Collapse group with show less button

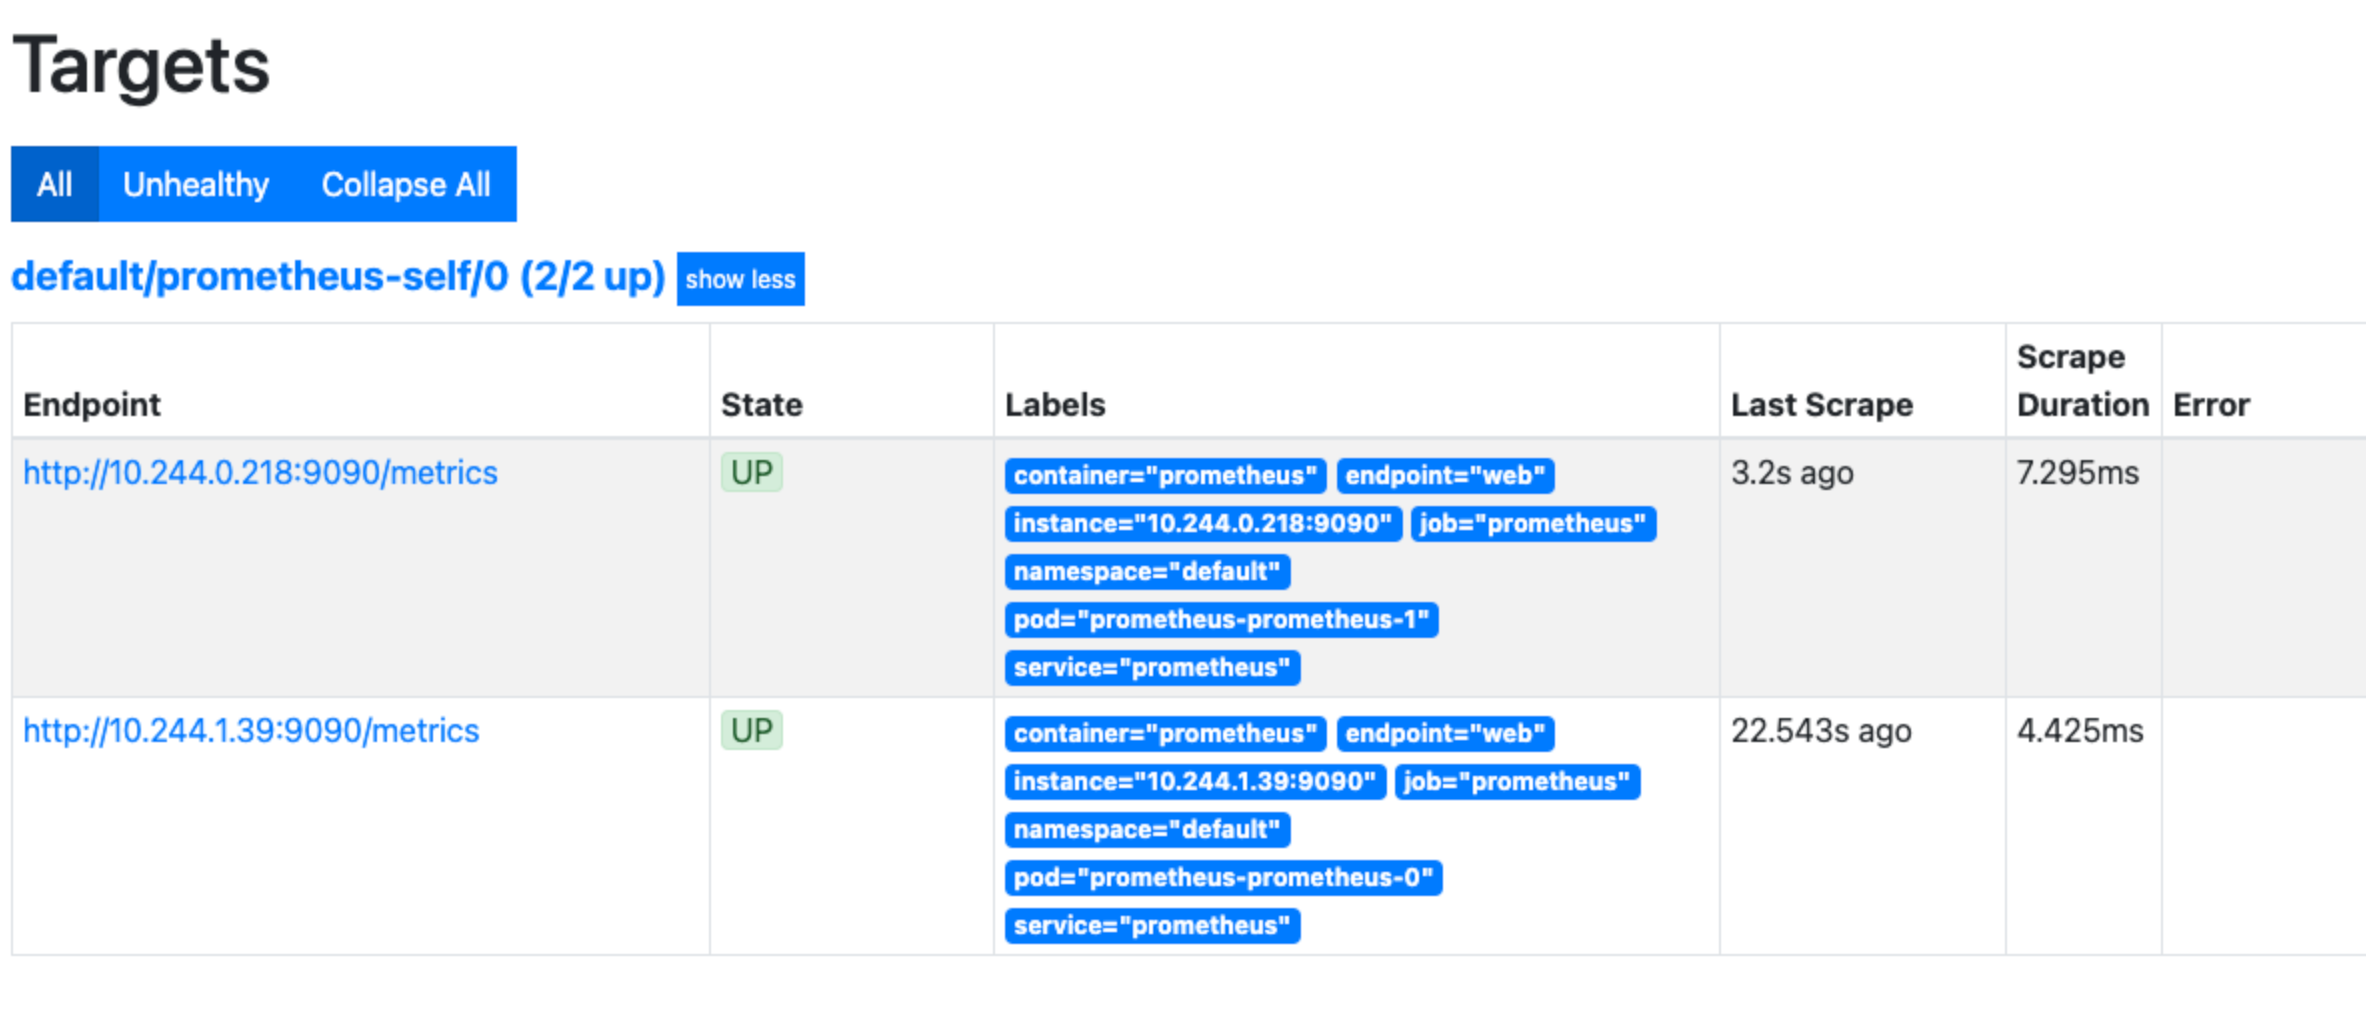coord(740,279)
